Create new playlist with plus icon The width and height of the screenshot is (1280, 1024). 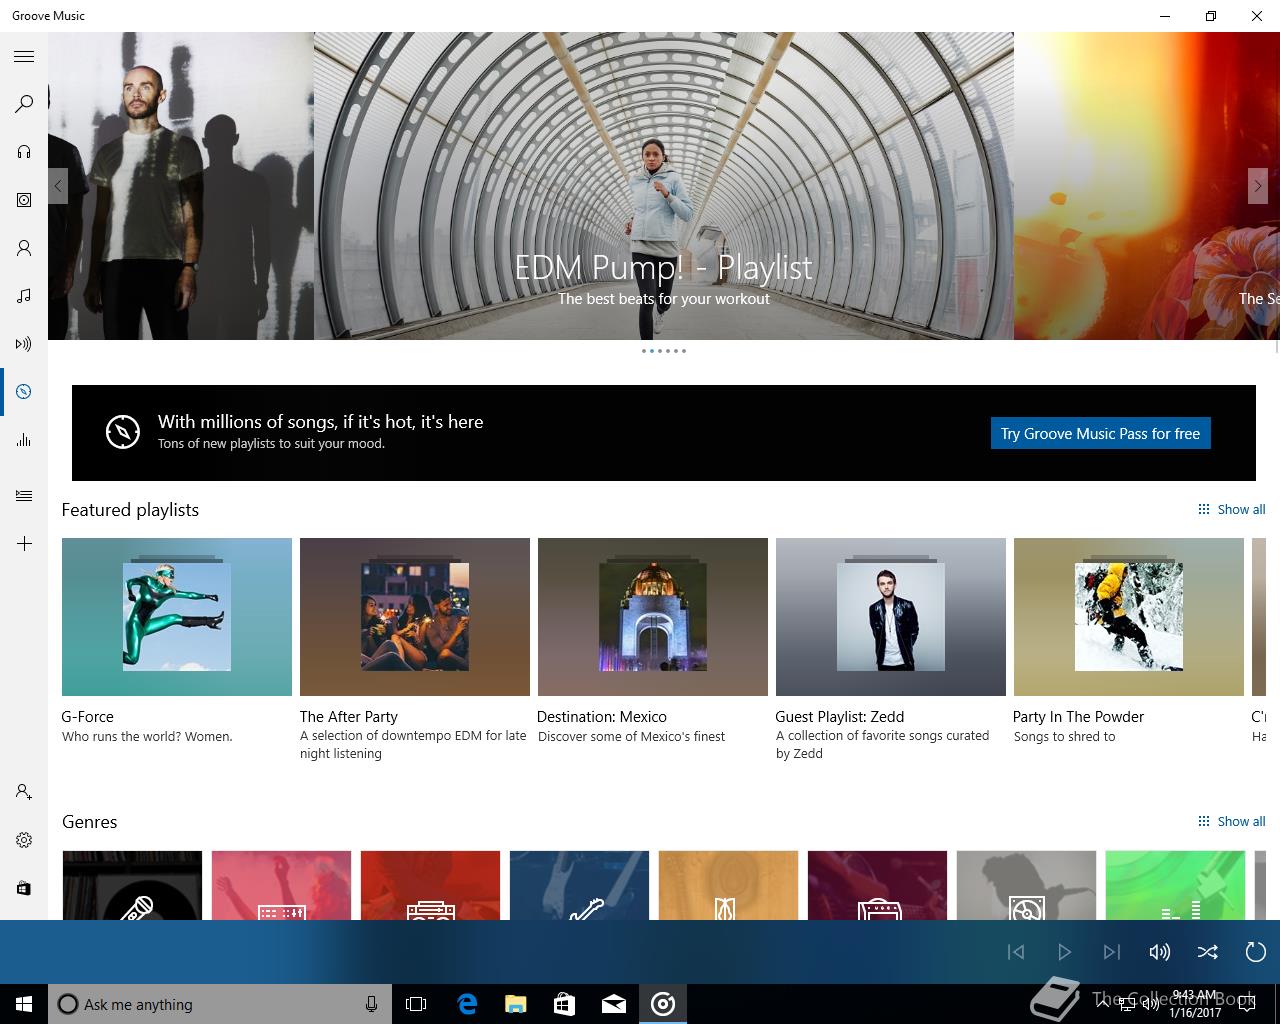24,544
